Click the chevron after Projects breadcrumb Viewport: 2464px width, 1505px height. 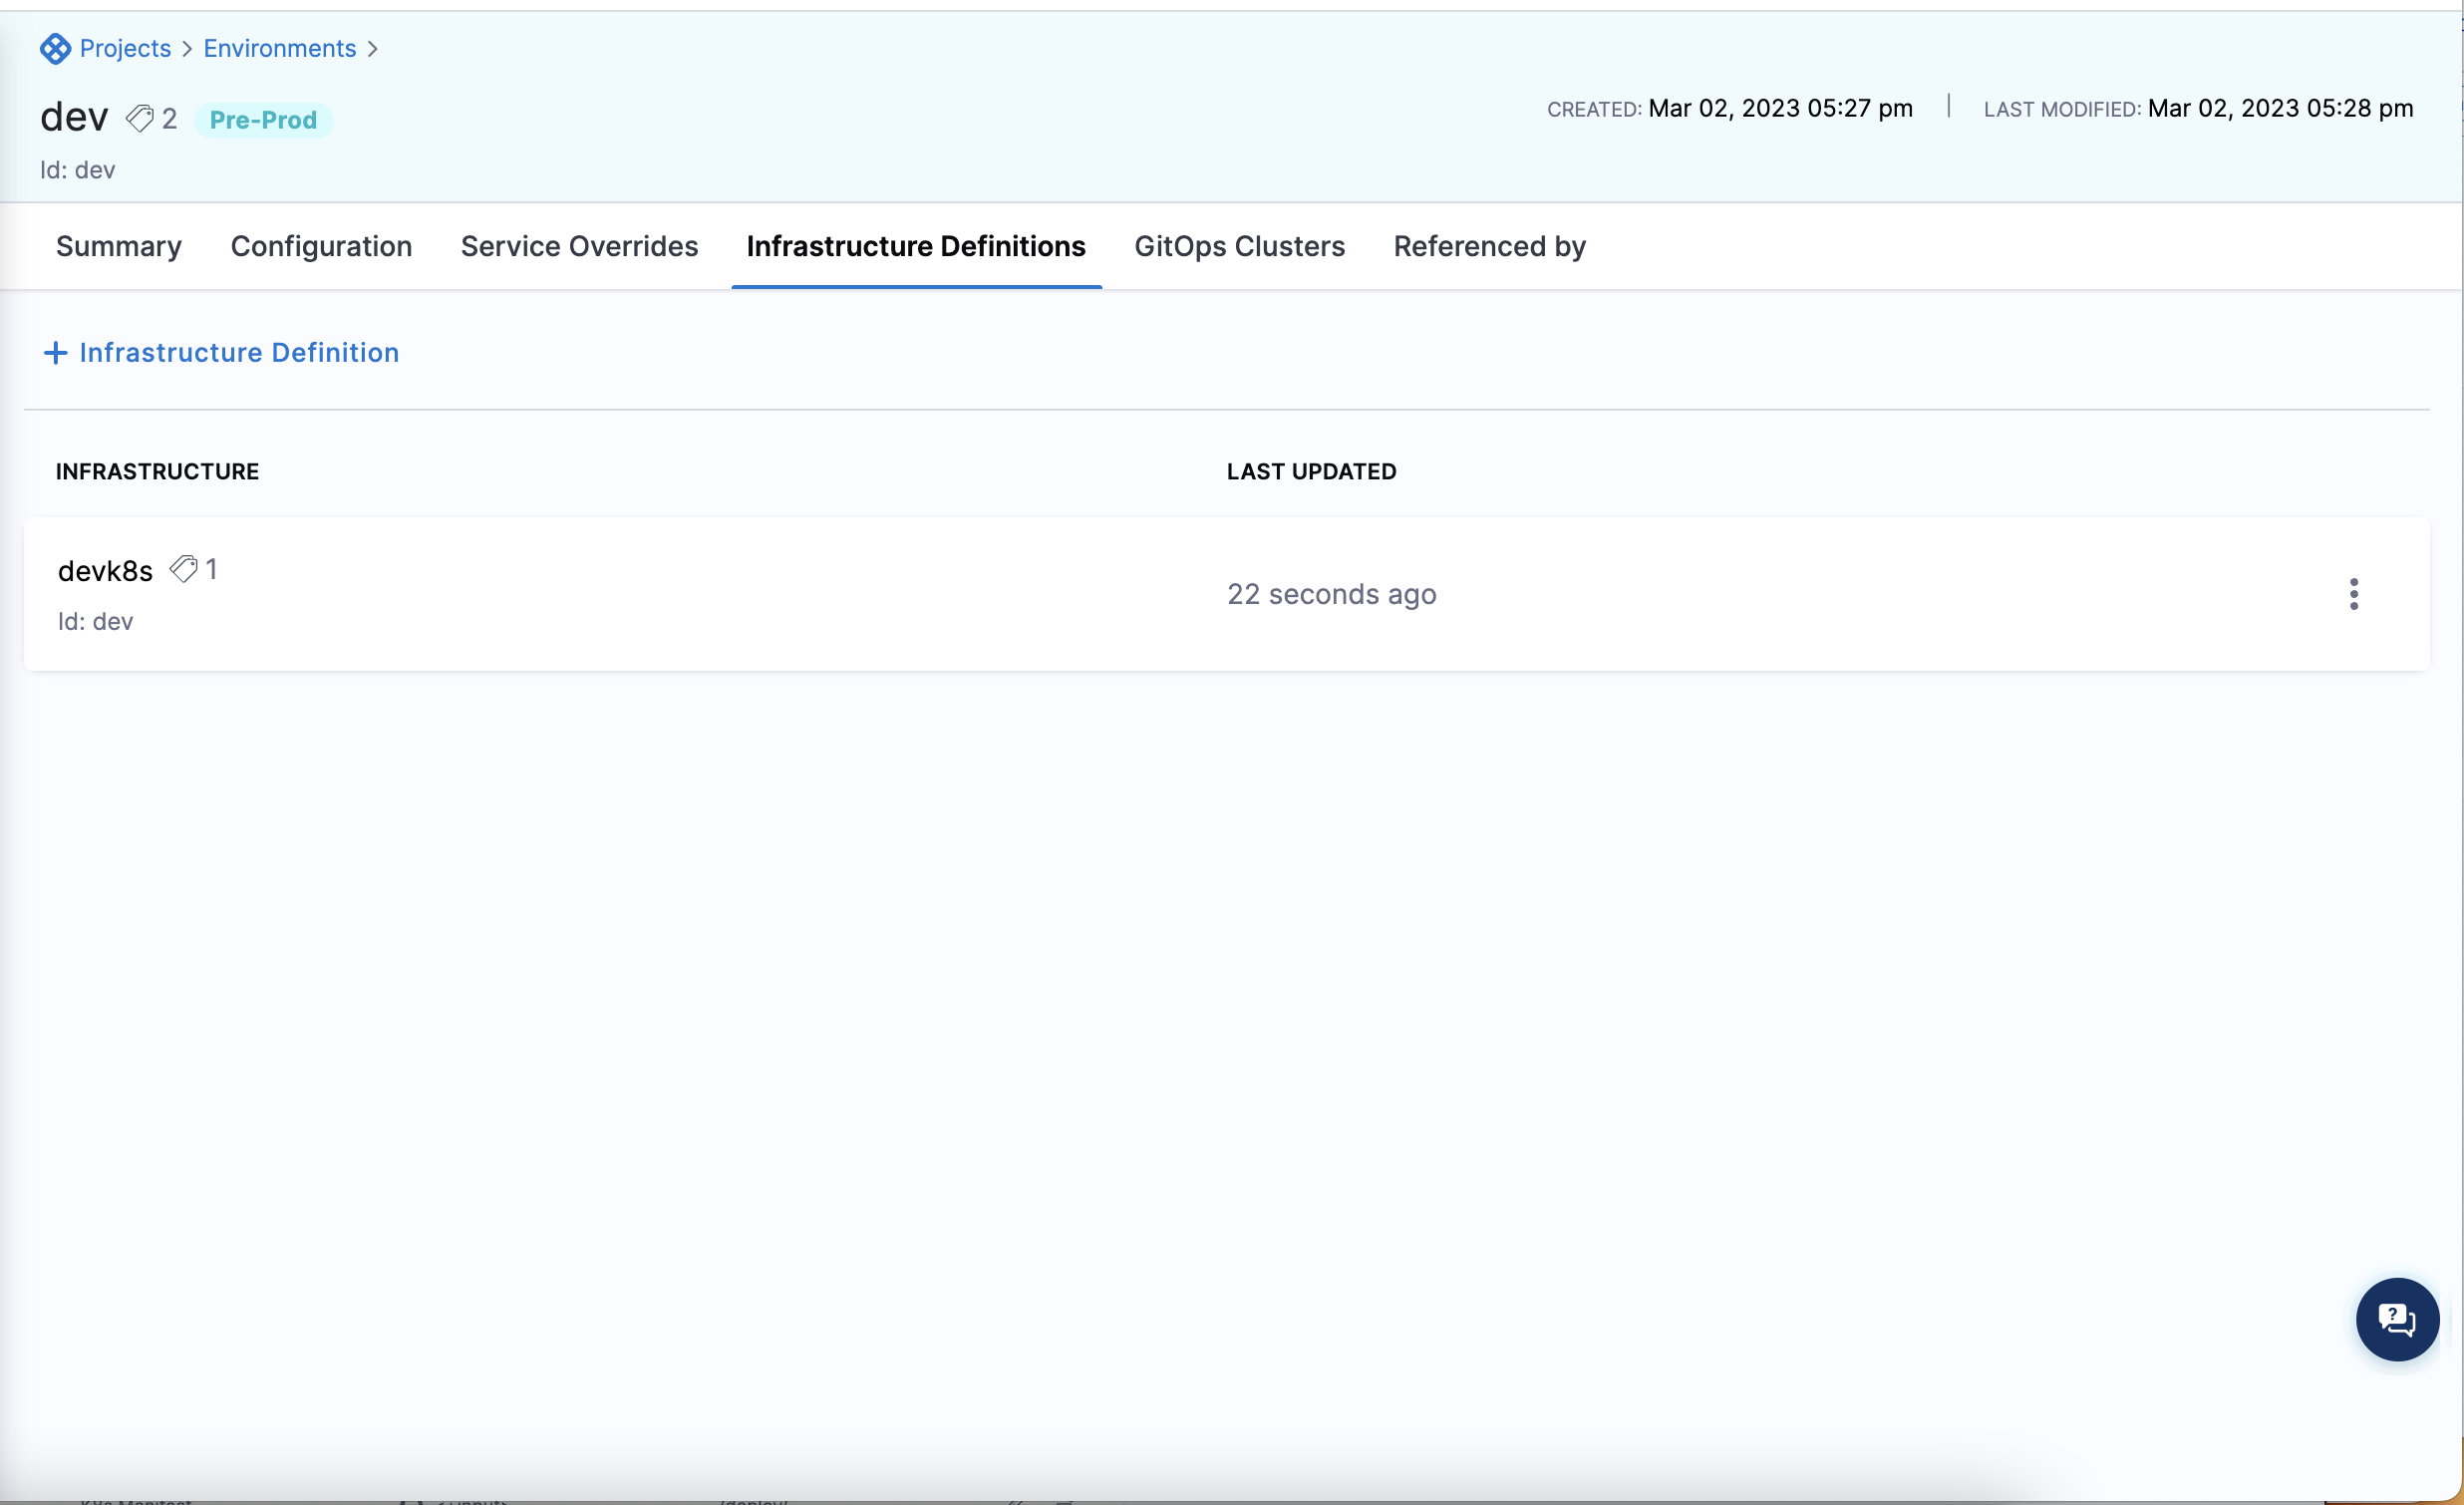click(187, 49)
